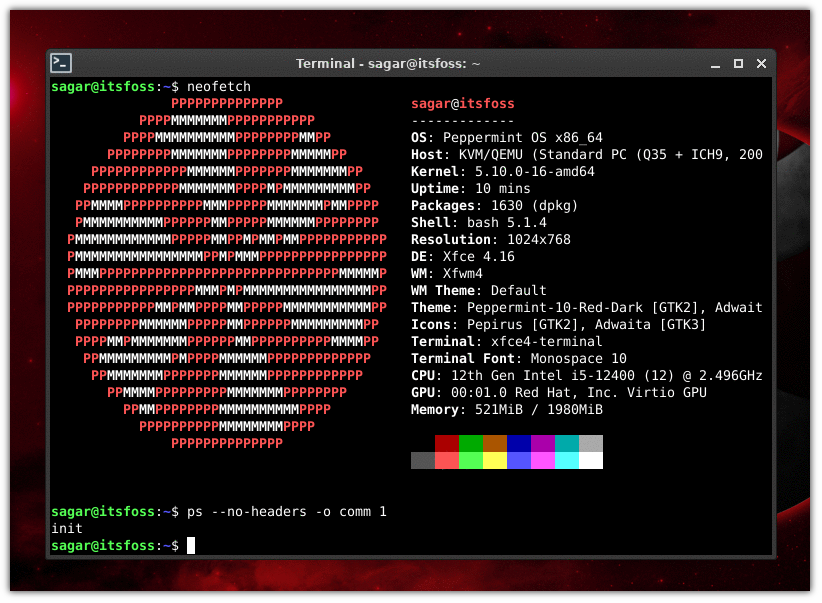Click the 'init' output text
822x603 pixels.
pyautogui.click(x=66, y=528)
